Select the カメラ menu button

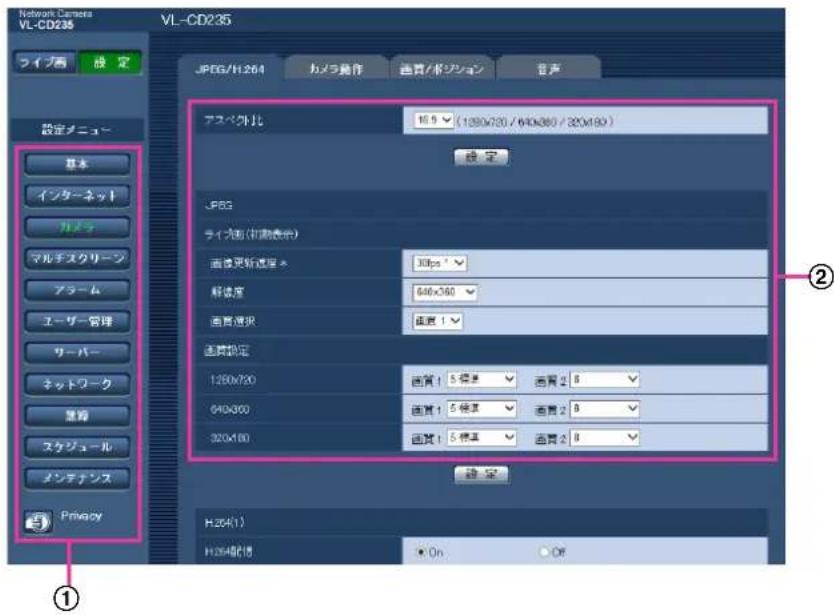pos(77,227)
